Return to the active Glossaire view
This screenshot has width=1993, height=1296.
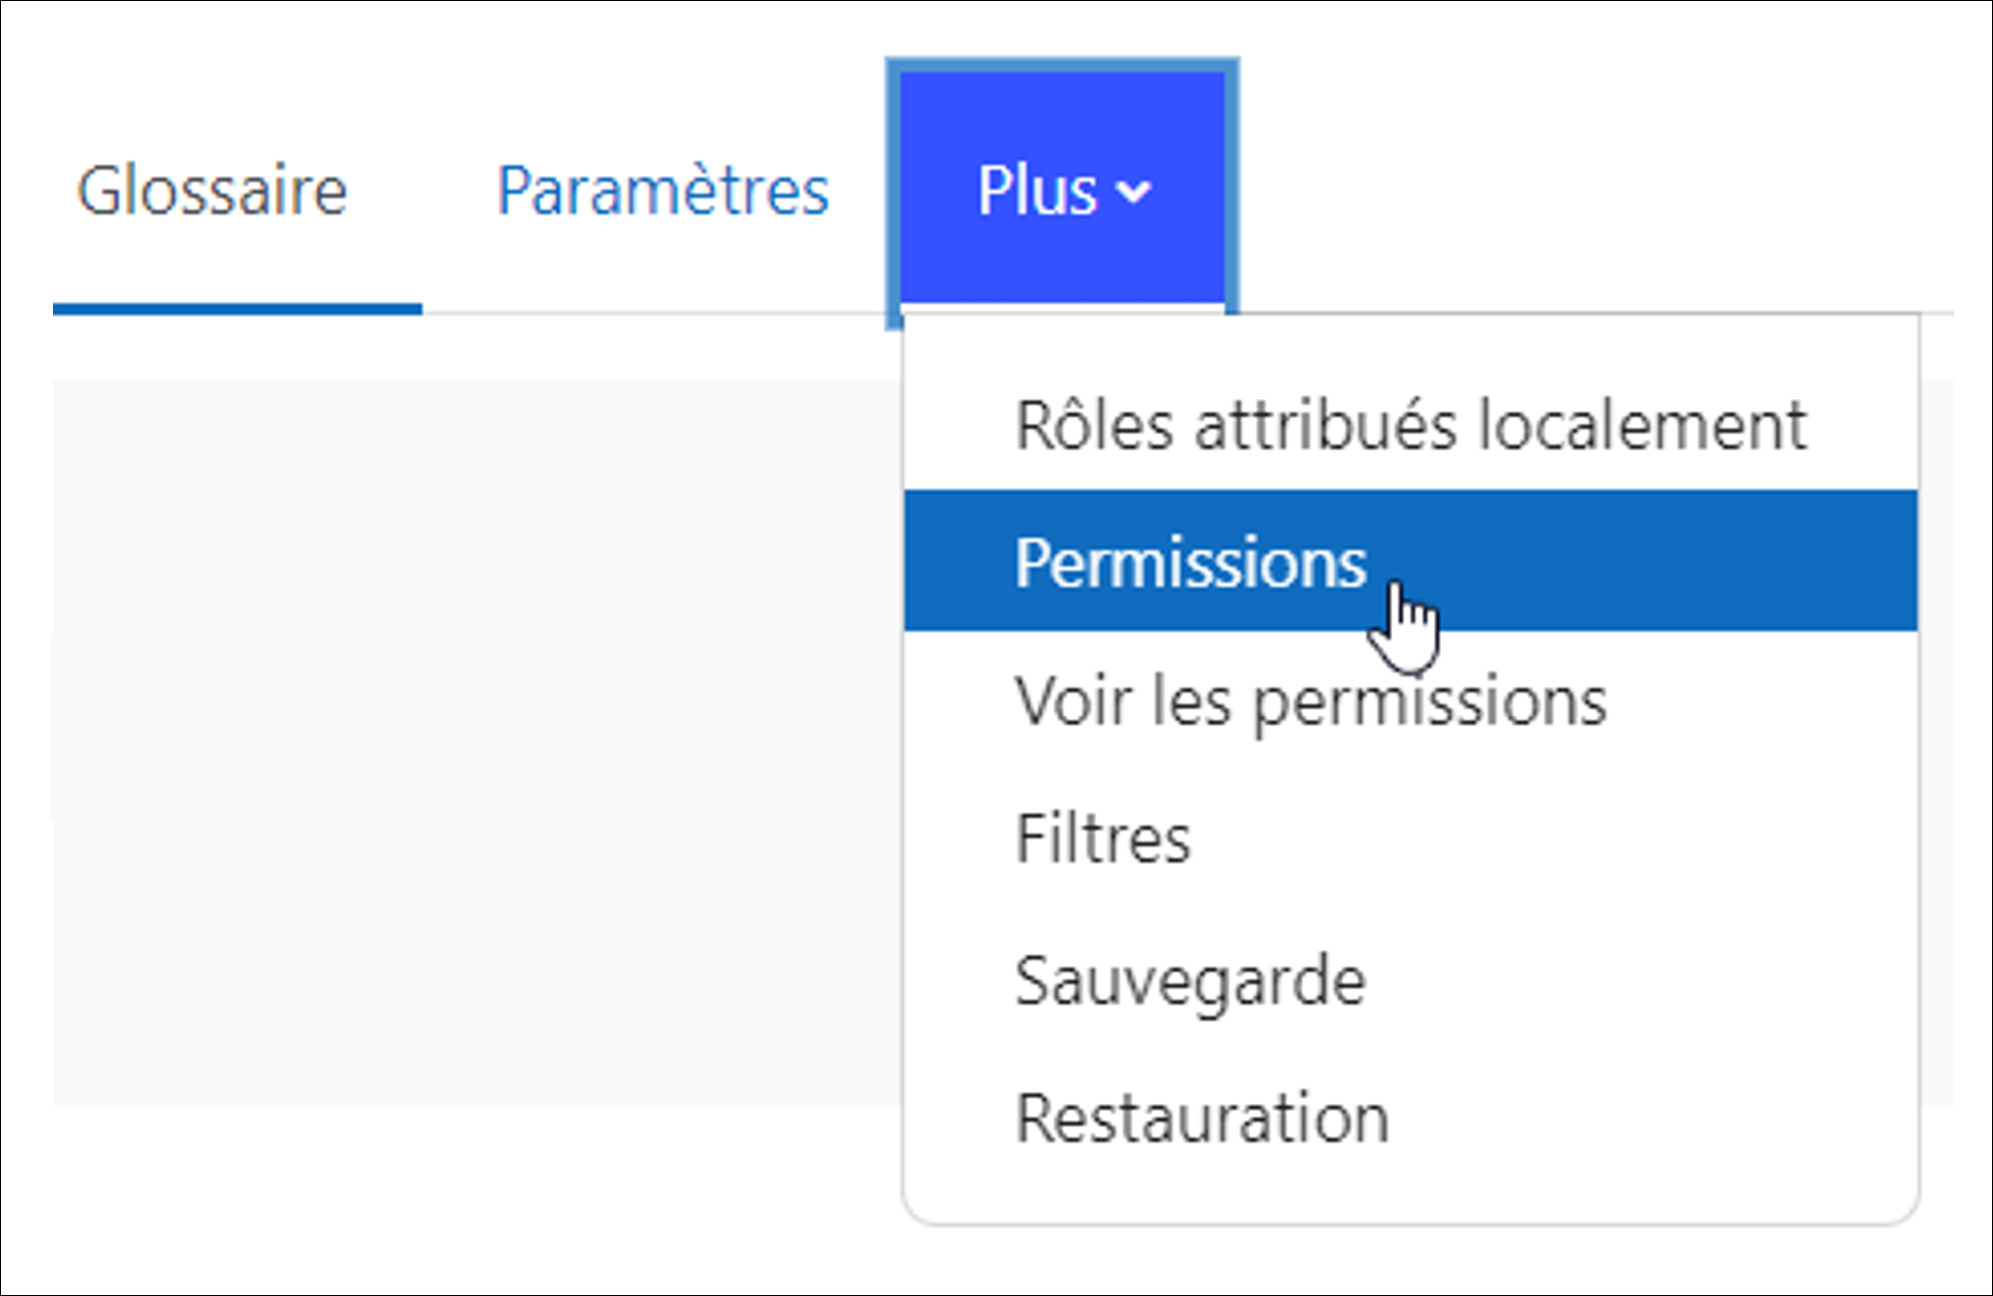pyautogui.click(x=212, y=190)
